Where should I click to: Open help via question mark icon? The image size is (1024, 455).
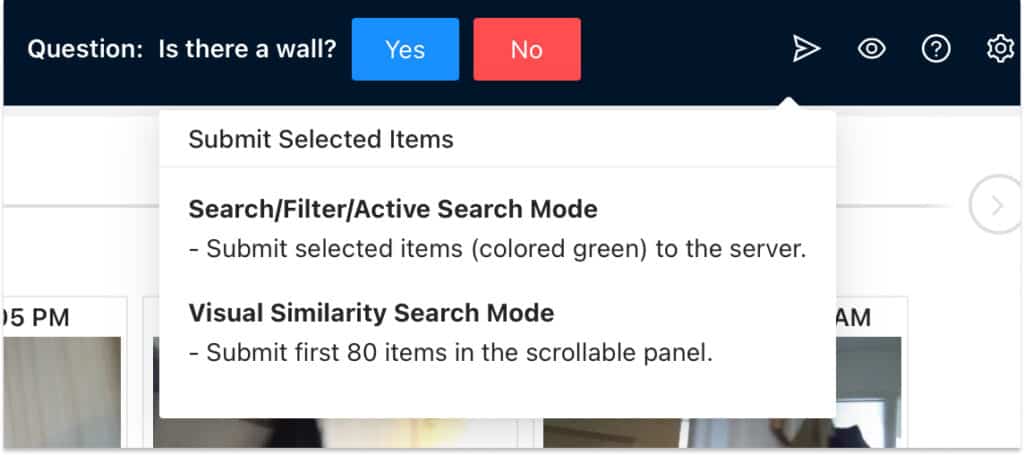[x=935, y=49]
